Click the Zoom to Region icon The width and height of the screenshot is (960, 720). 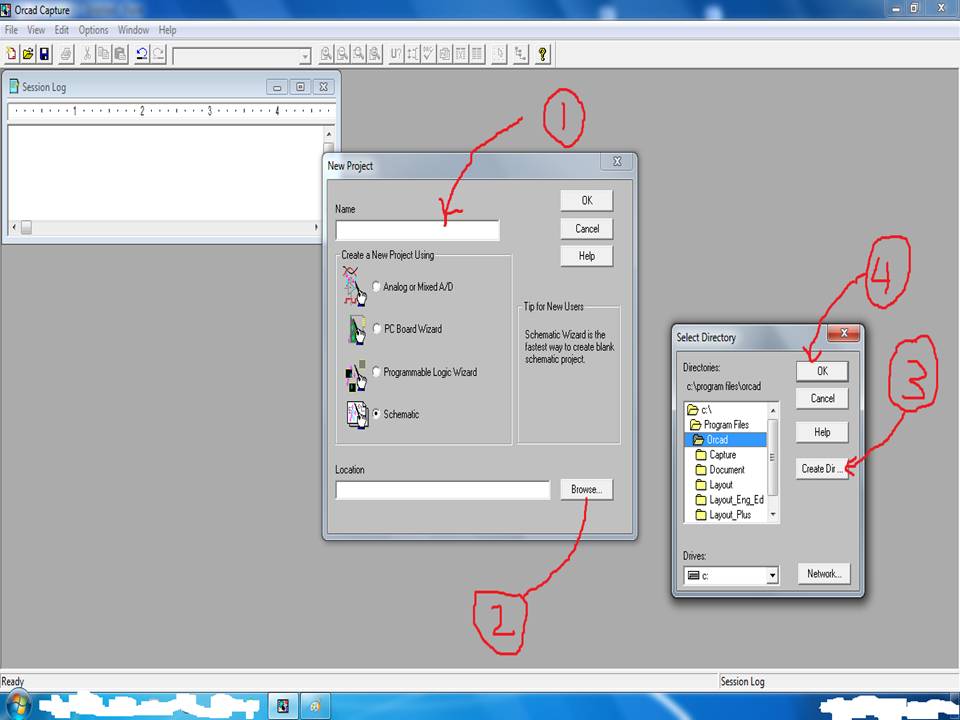[x=359, y=54]
